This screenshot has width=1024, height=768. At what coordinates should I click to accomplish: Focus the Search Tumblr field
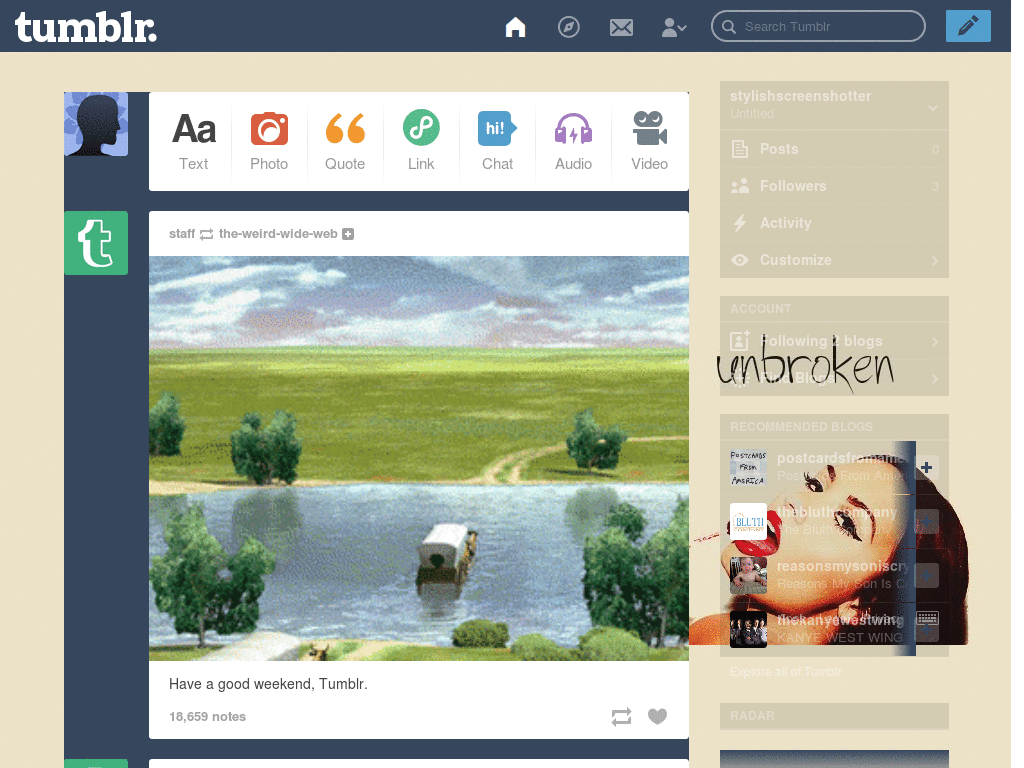point(818,26)
